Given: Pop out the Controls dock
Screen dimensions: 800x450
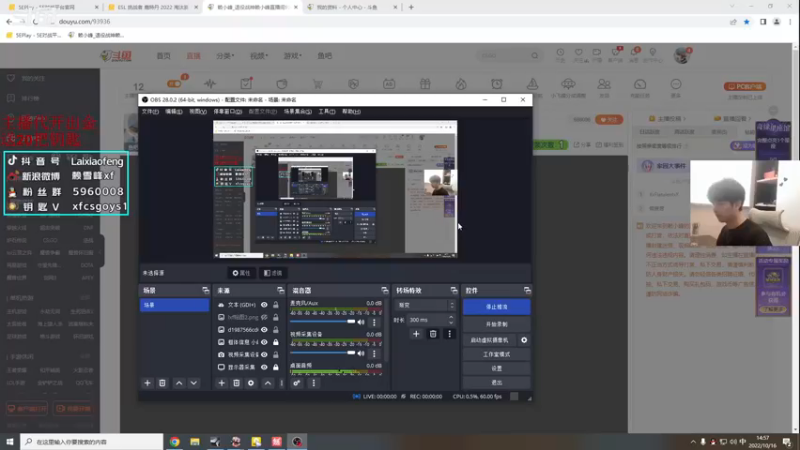Looking at the screenshot, I should click(527, 290).
